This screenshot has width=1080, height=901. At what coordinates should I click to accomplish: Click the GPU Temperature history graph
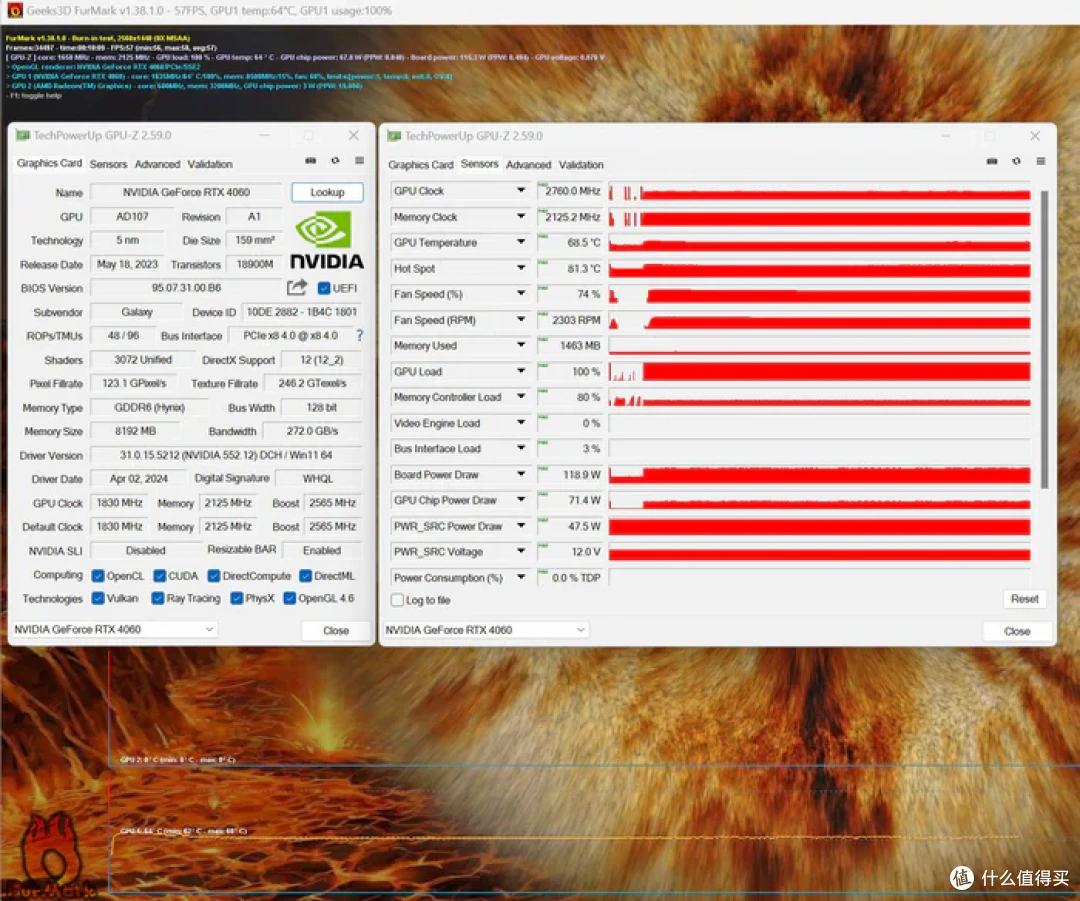pos(820,242)
